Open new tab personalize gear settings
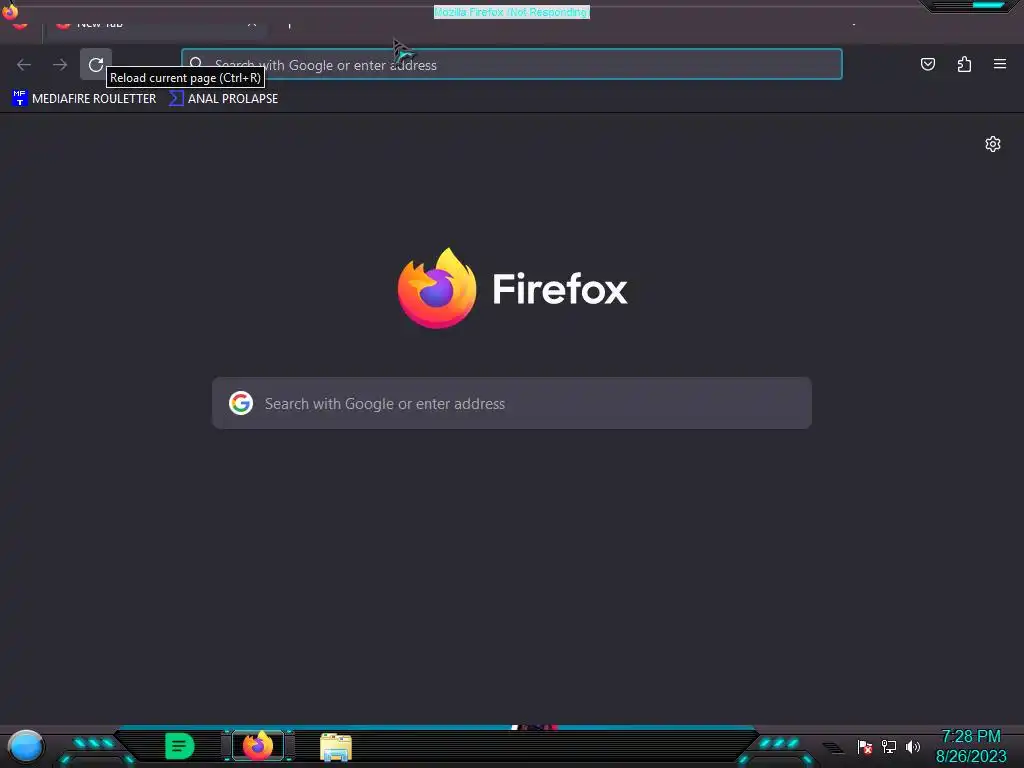 pyautogui.click(x=993, y=144)
